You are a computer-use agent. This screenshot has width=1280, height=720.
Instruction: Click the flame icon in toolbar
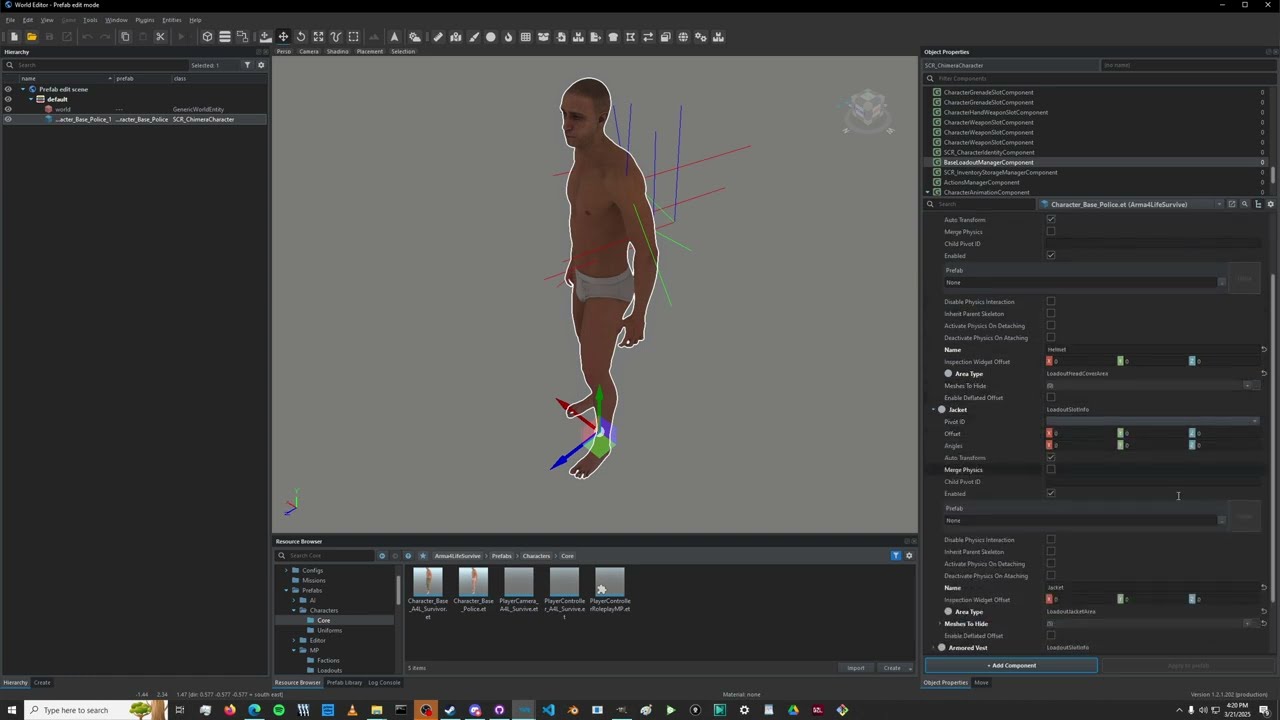pos(508,37)
